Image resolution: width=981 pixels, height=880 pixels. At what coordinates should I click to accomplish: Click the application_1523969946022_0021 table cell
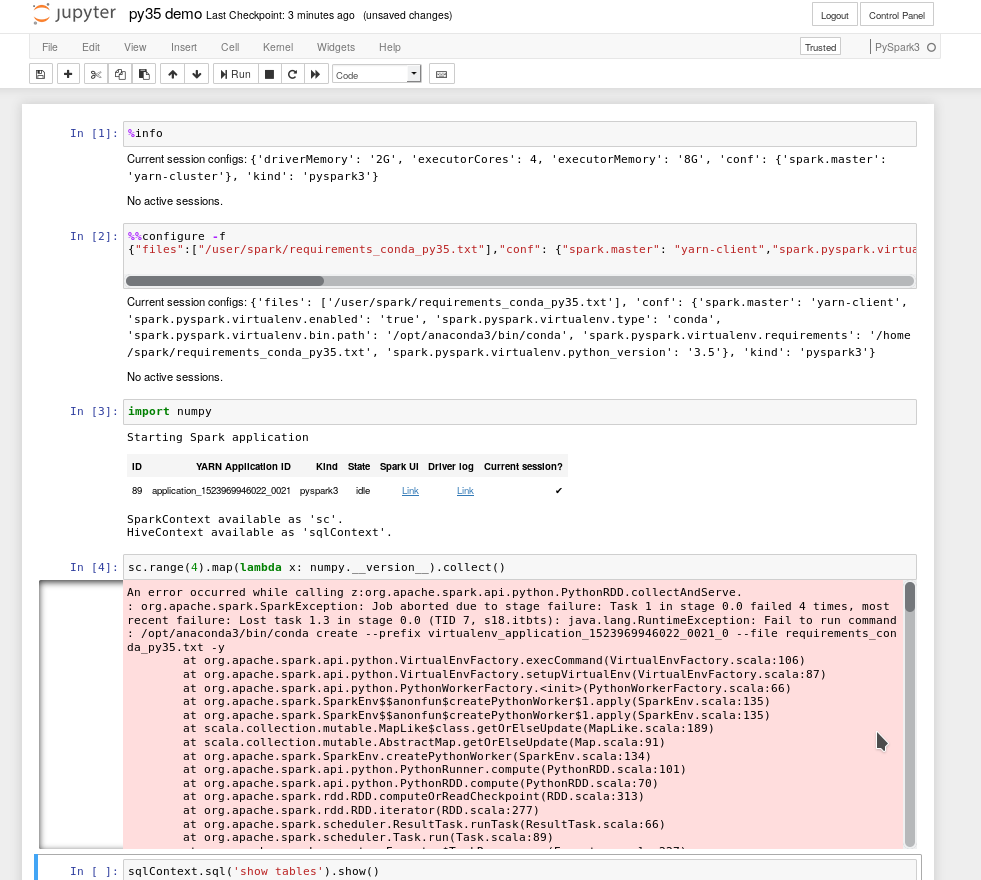click(x=221, y=490)
